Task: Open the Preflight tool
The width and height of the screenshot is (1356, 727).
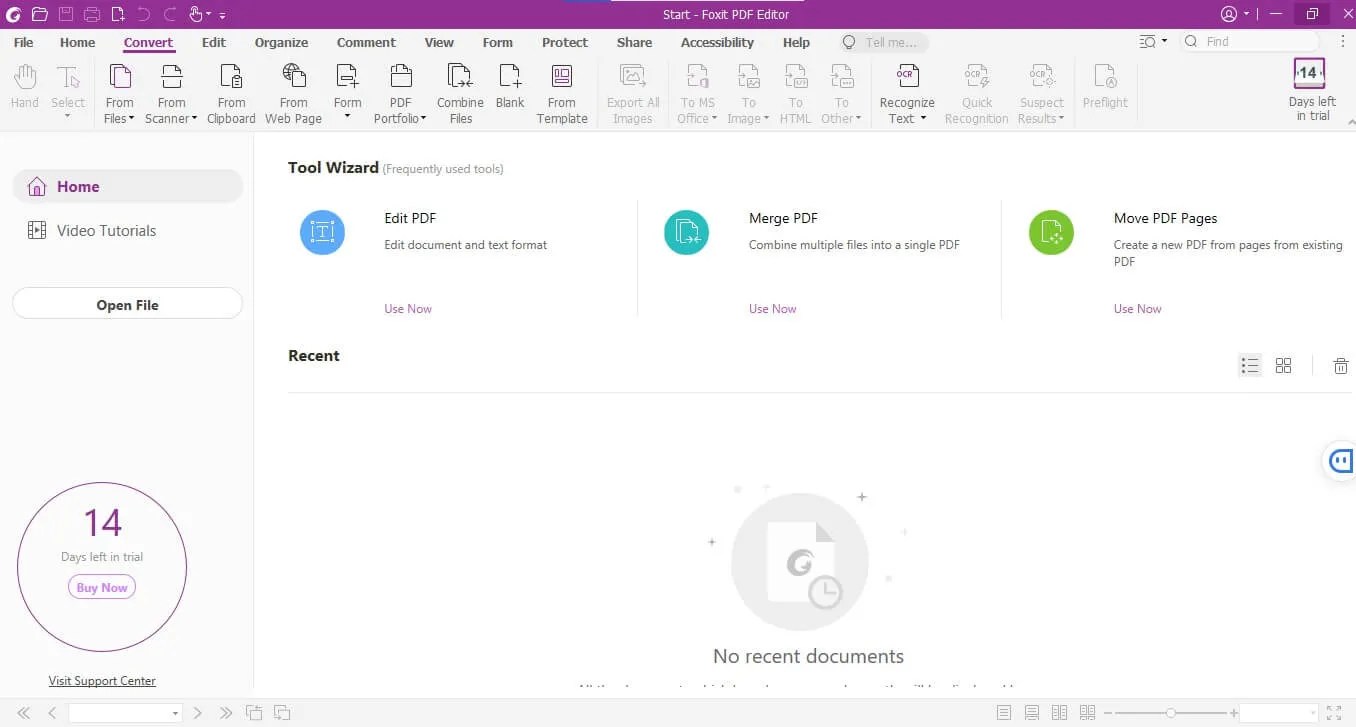Action: point(1105,90)
